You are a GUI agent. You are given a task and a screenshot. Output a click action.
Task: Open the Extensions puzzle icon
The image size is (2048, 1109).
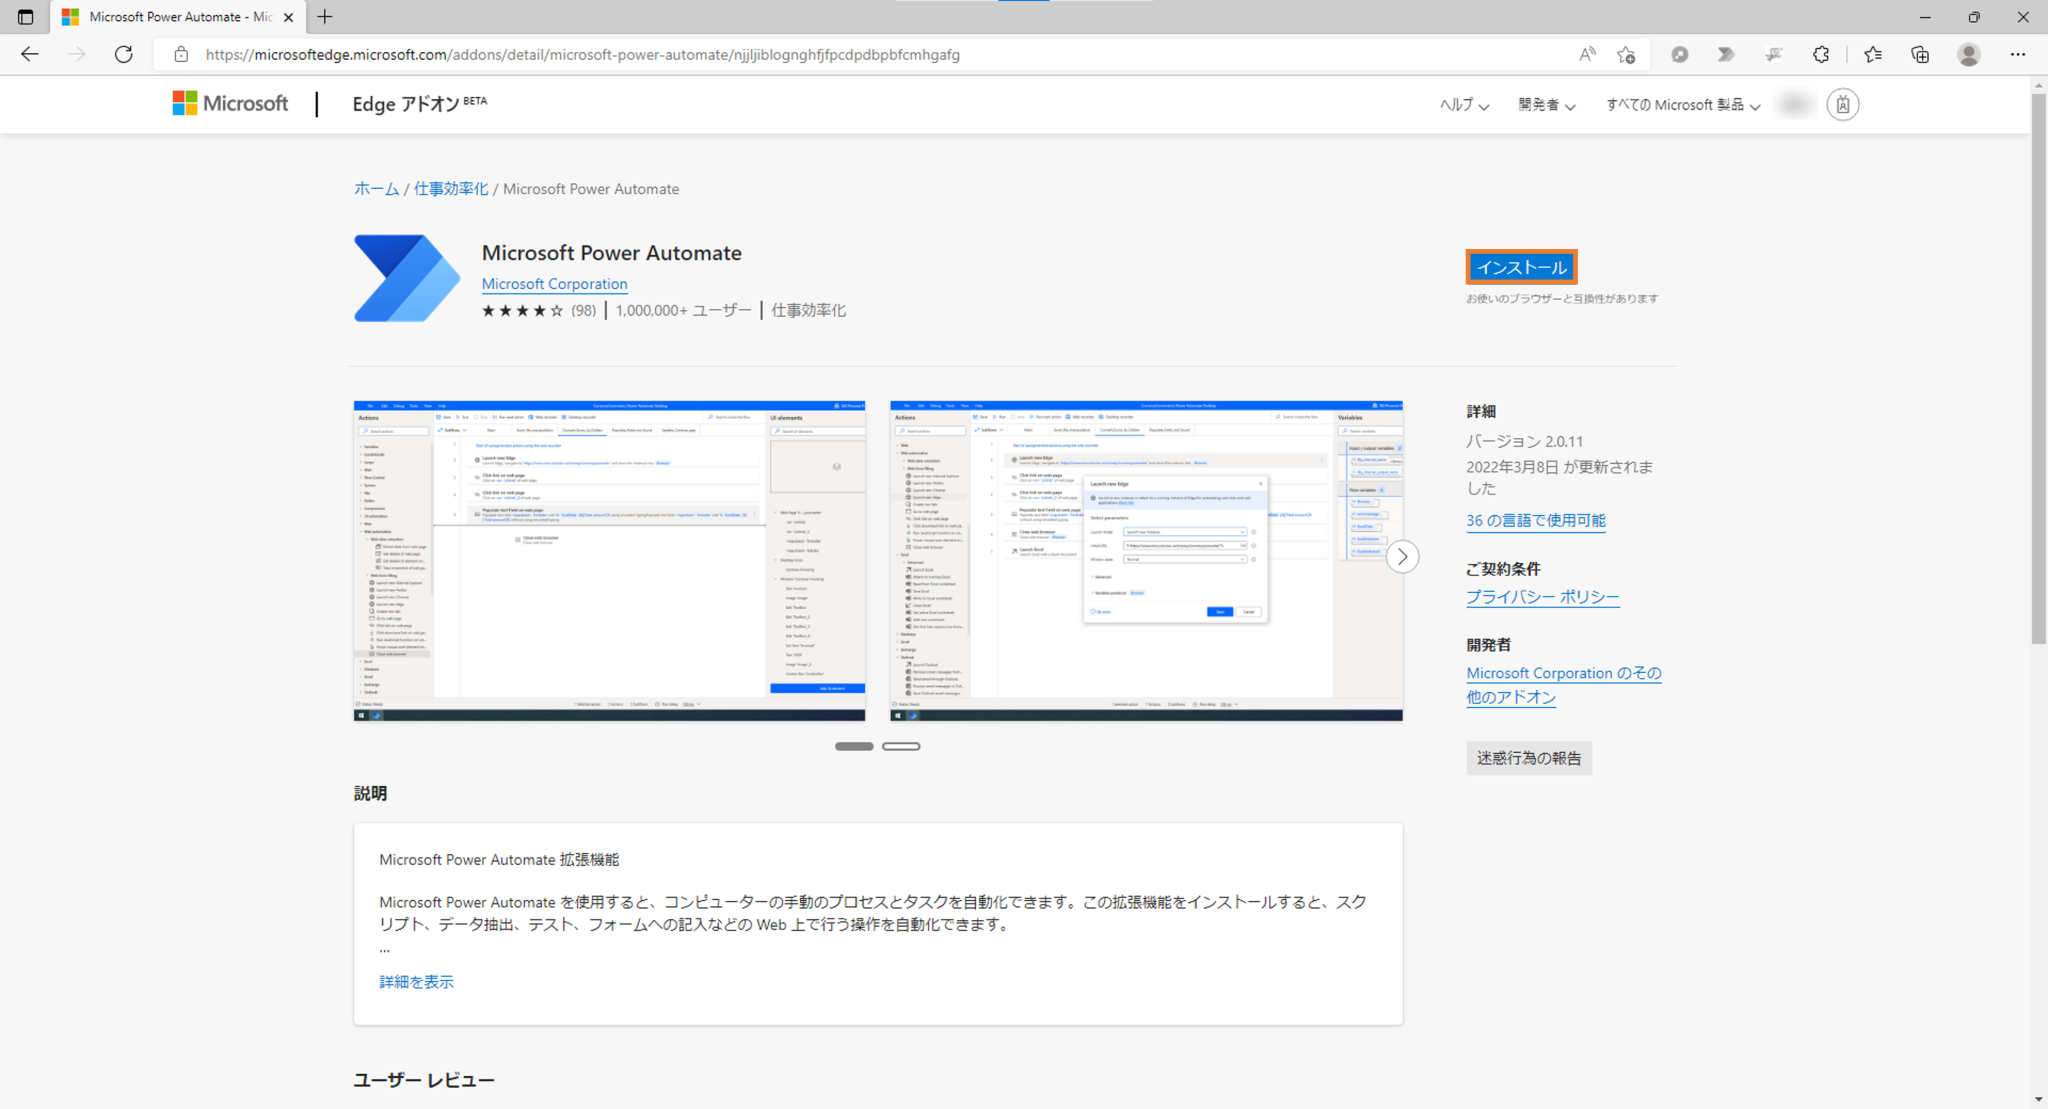[1821, 55]
